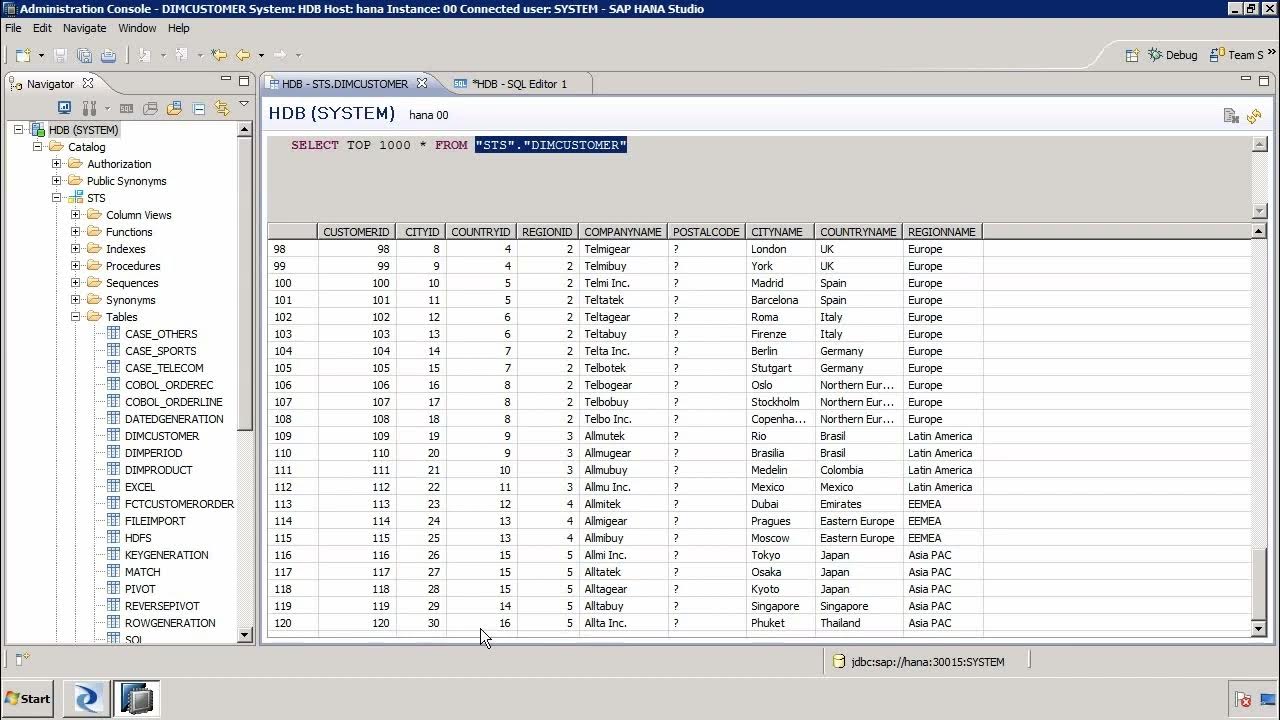
Task: Click the POSTALCODE column header
Action: coord(706,232)
